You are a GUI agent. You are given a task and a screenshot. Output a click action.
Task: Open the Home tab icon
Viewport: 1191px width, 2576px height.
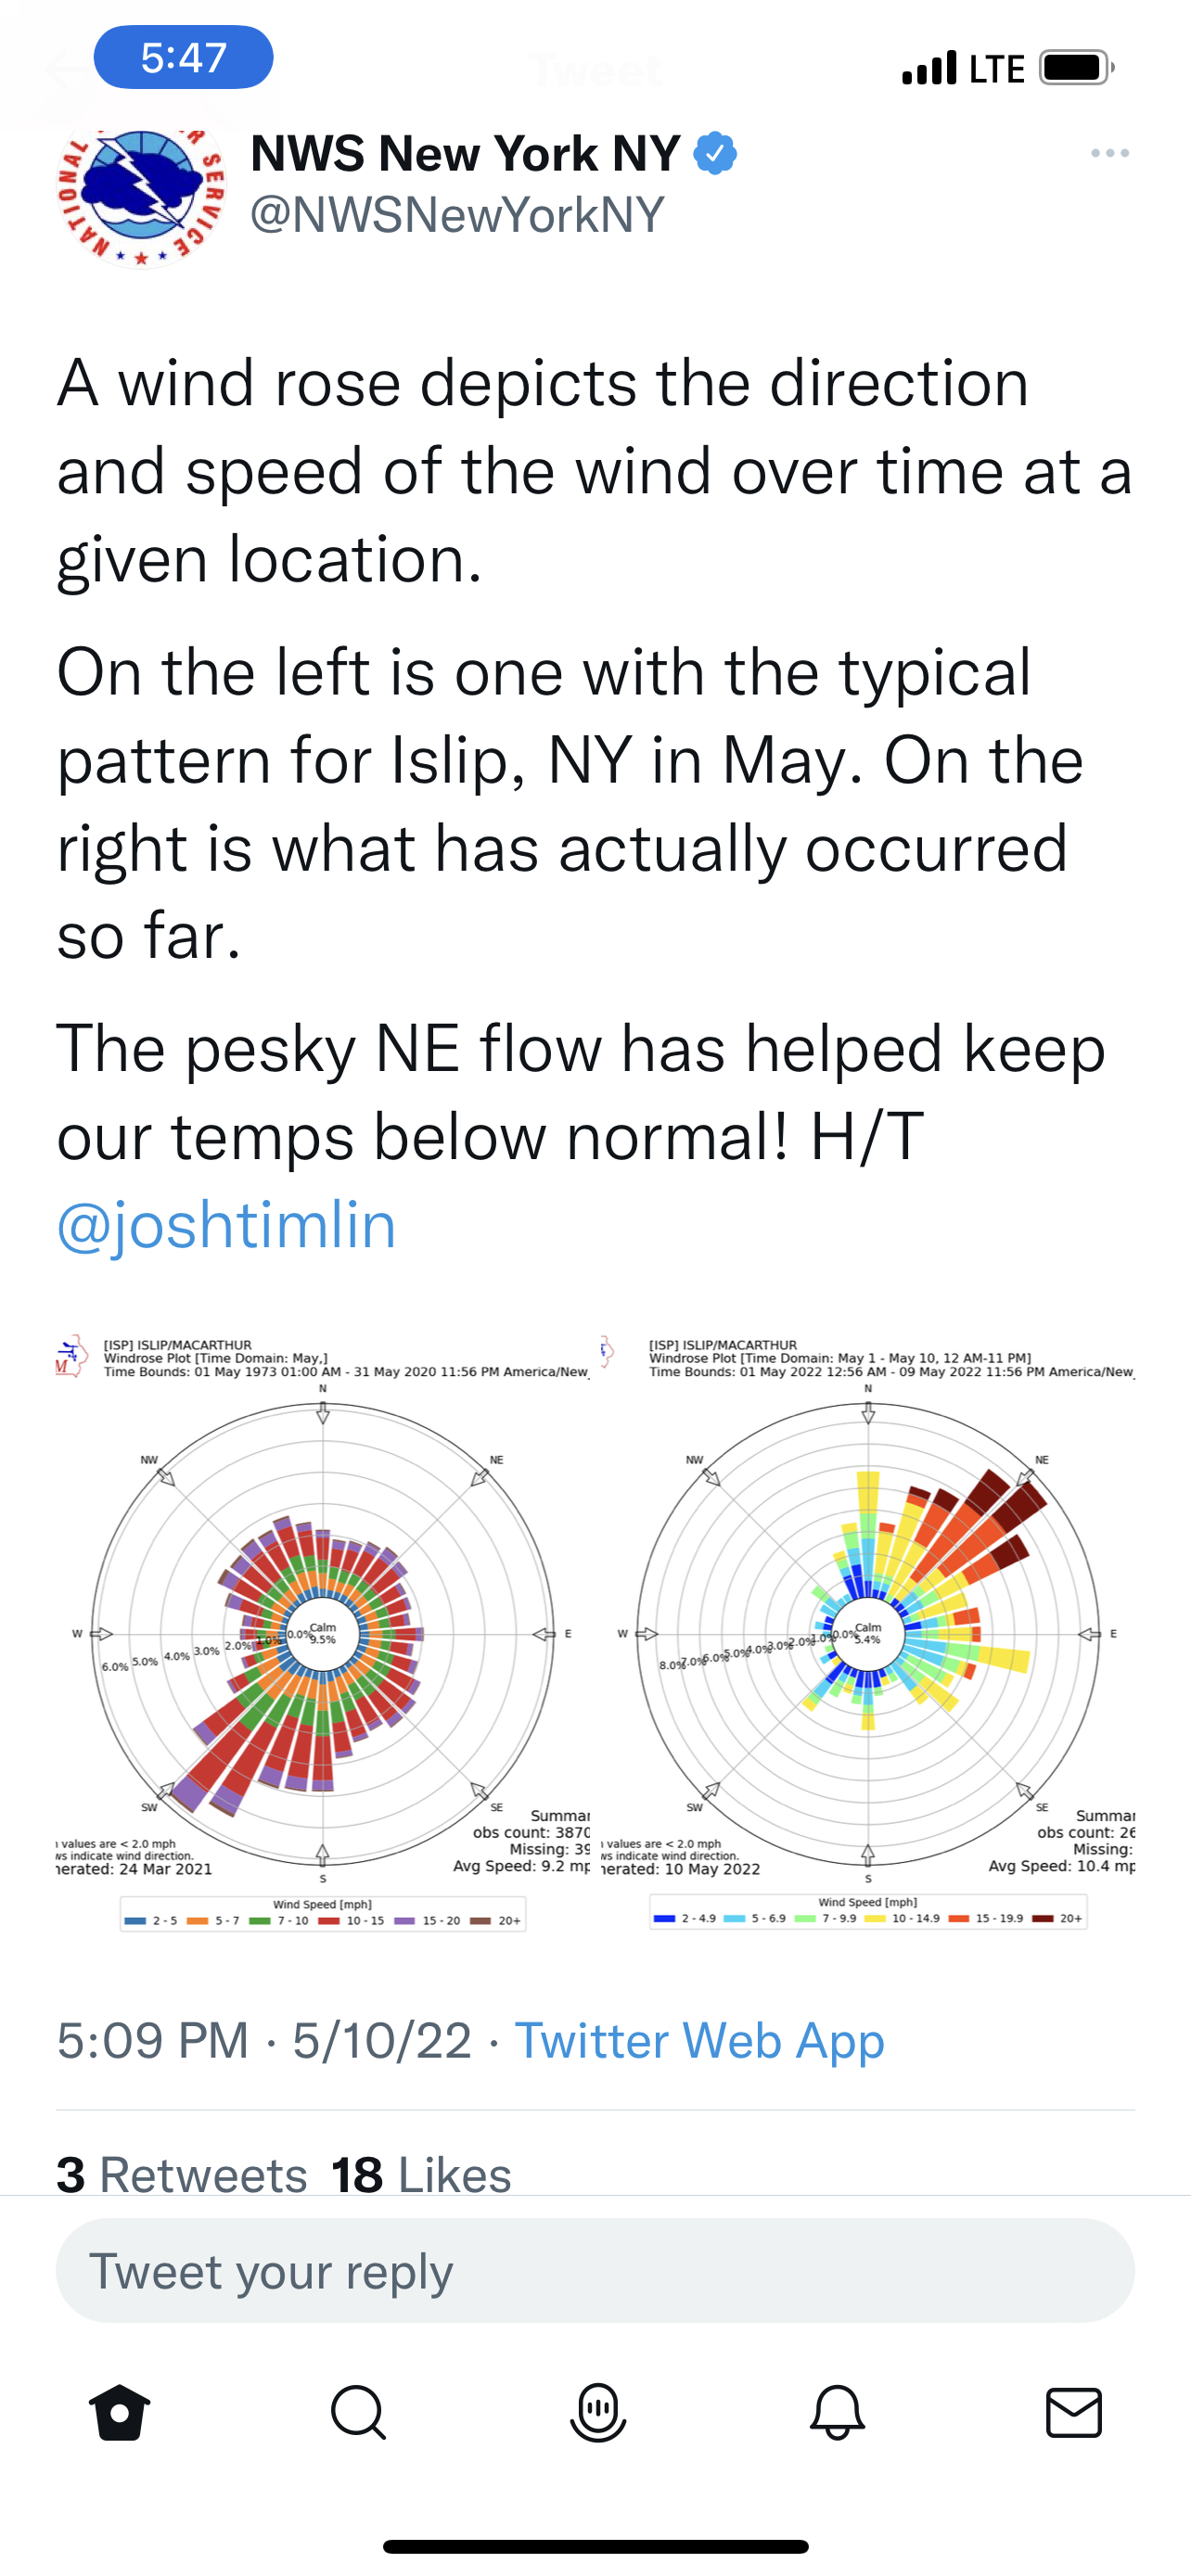119,2412
